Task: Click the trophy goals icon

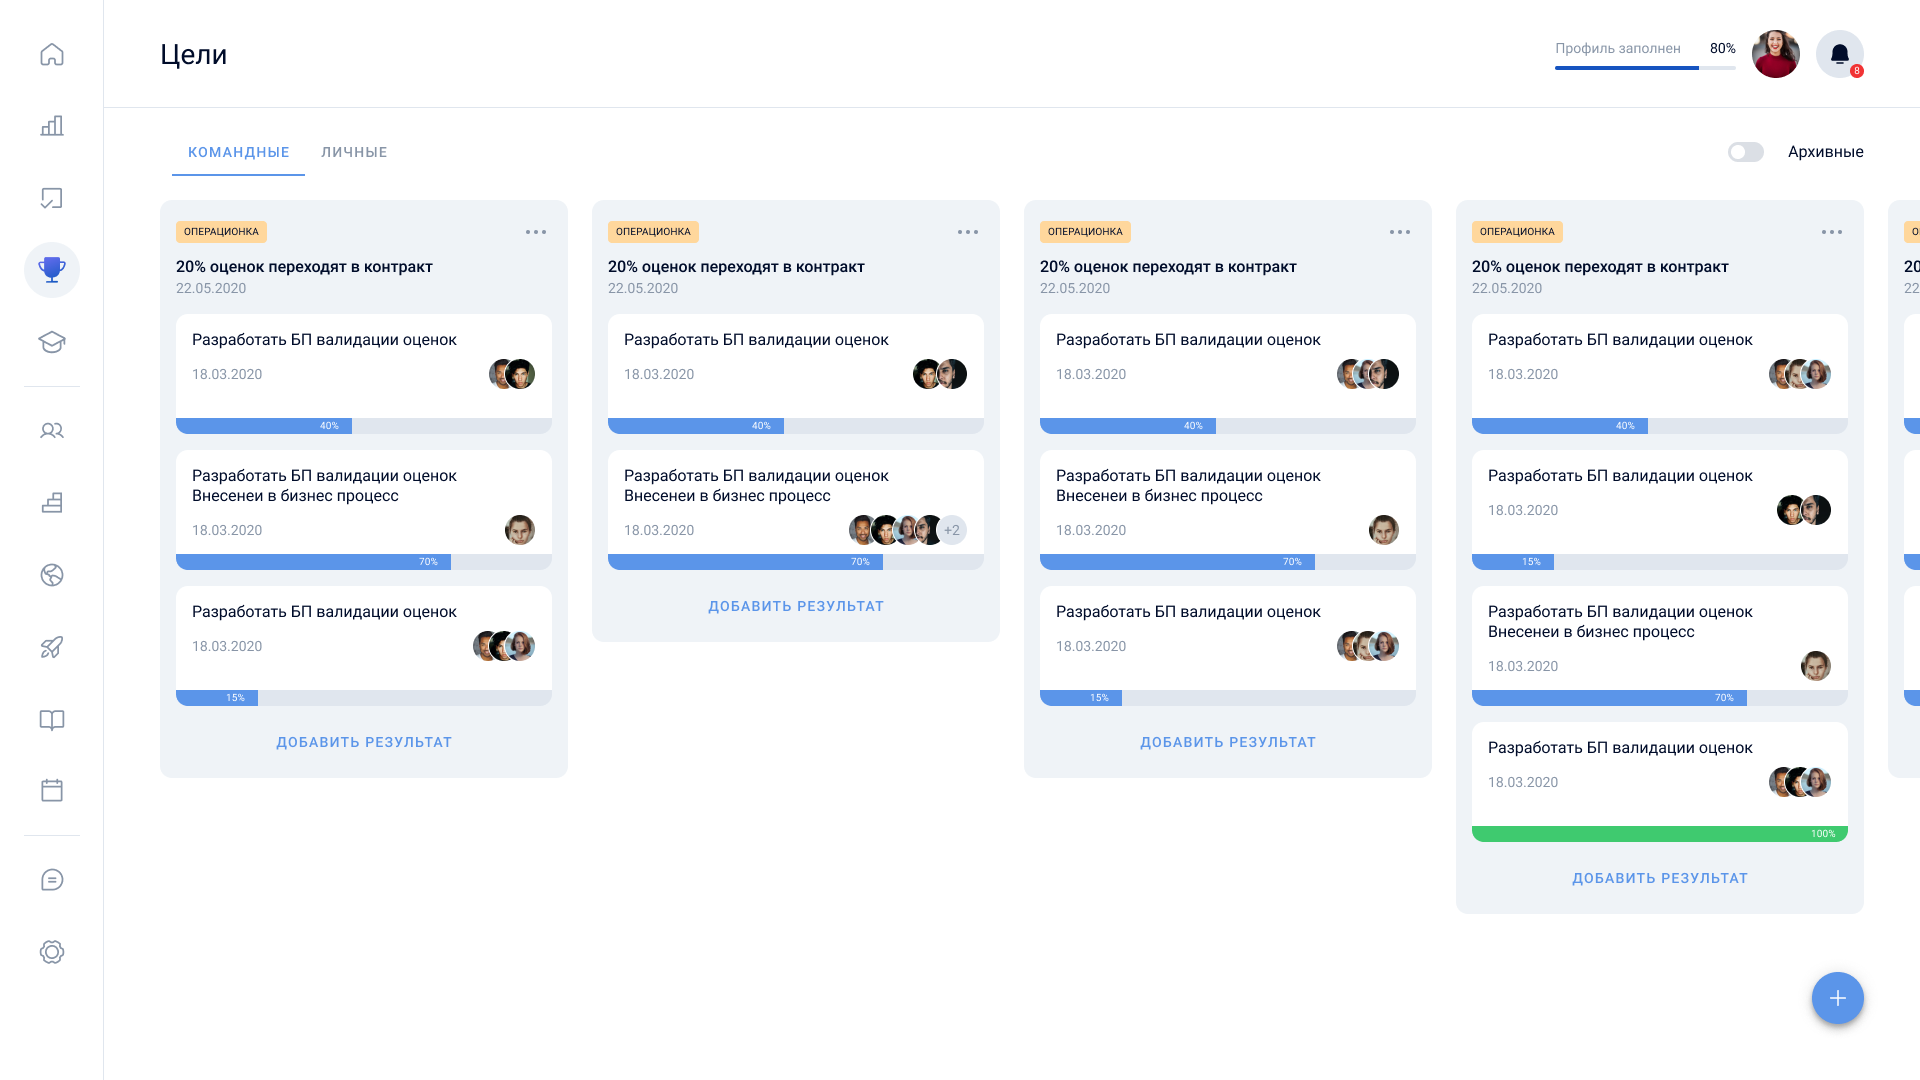Action: point(52,270)
